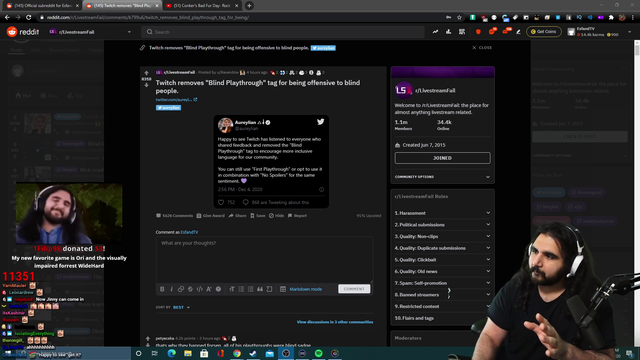Insert code block in comment editor
The height and width of the screenshot is (360, 640).
(269, 289)
